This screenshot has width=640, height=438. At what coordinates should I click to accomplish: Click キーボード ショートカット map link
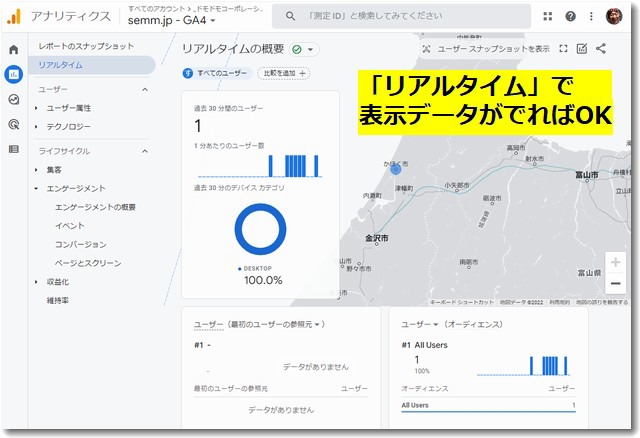[x=462, y=302]
